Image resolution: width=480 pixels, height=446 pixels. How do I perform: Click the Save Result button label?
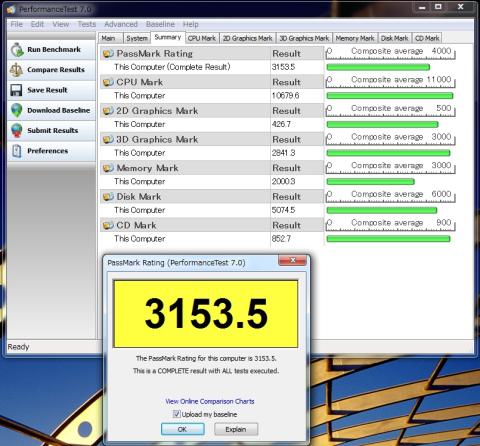click(x=47, y=90)
